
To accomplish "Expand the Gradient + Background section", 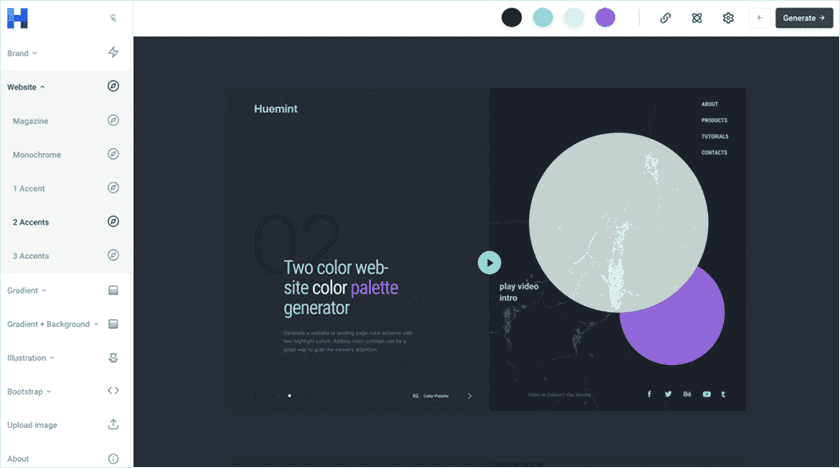I will [52, 324].
